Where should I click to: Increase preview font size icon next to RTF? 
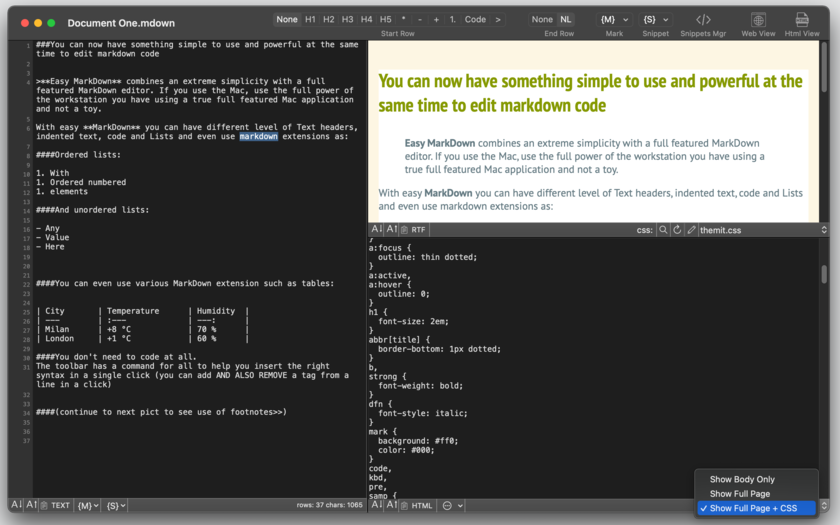(x=392, y=229)
